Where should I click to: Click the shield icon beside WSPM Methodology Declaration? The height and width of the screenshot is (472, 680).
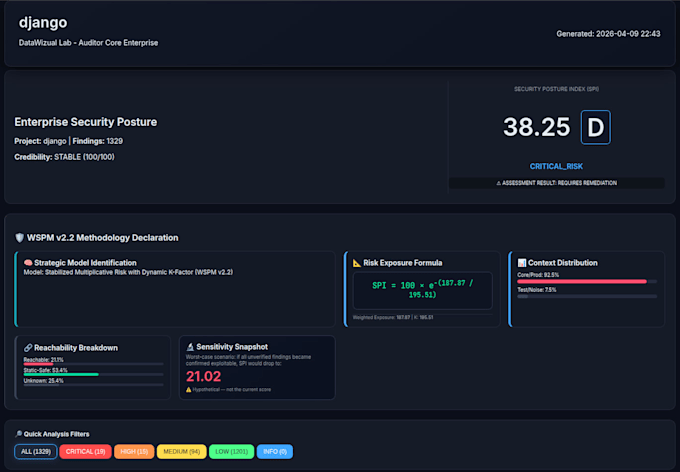click(x=19, y=238)
